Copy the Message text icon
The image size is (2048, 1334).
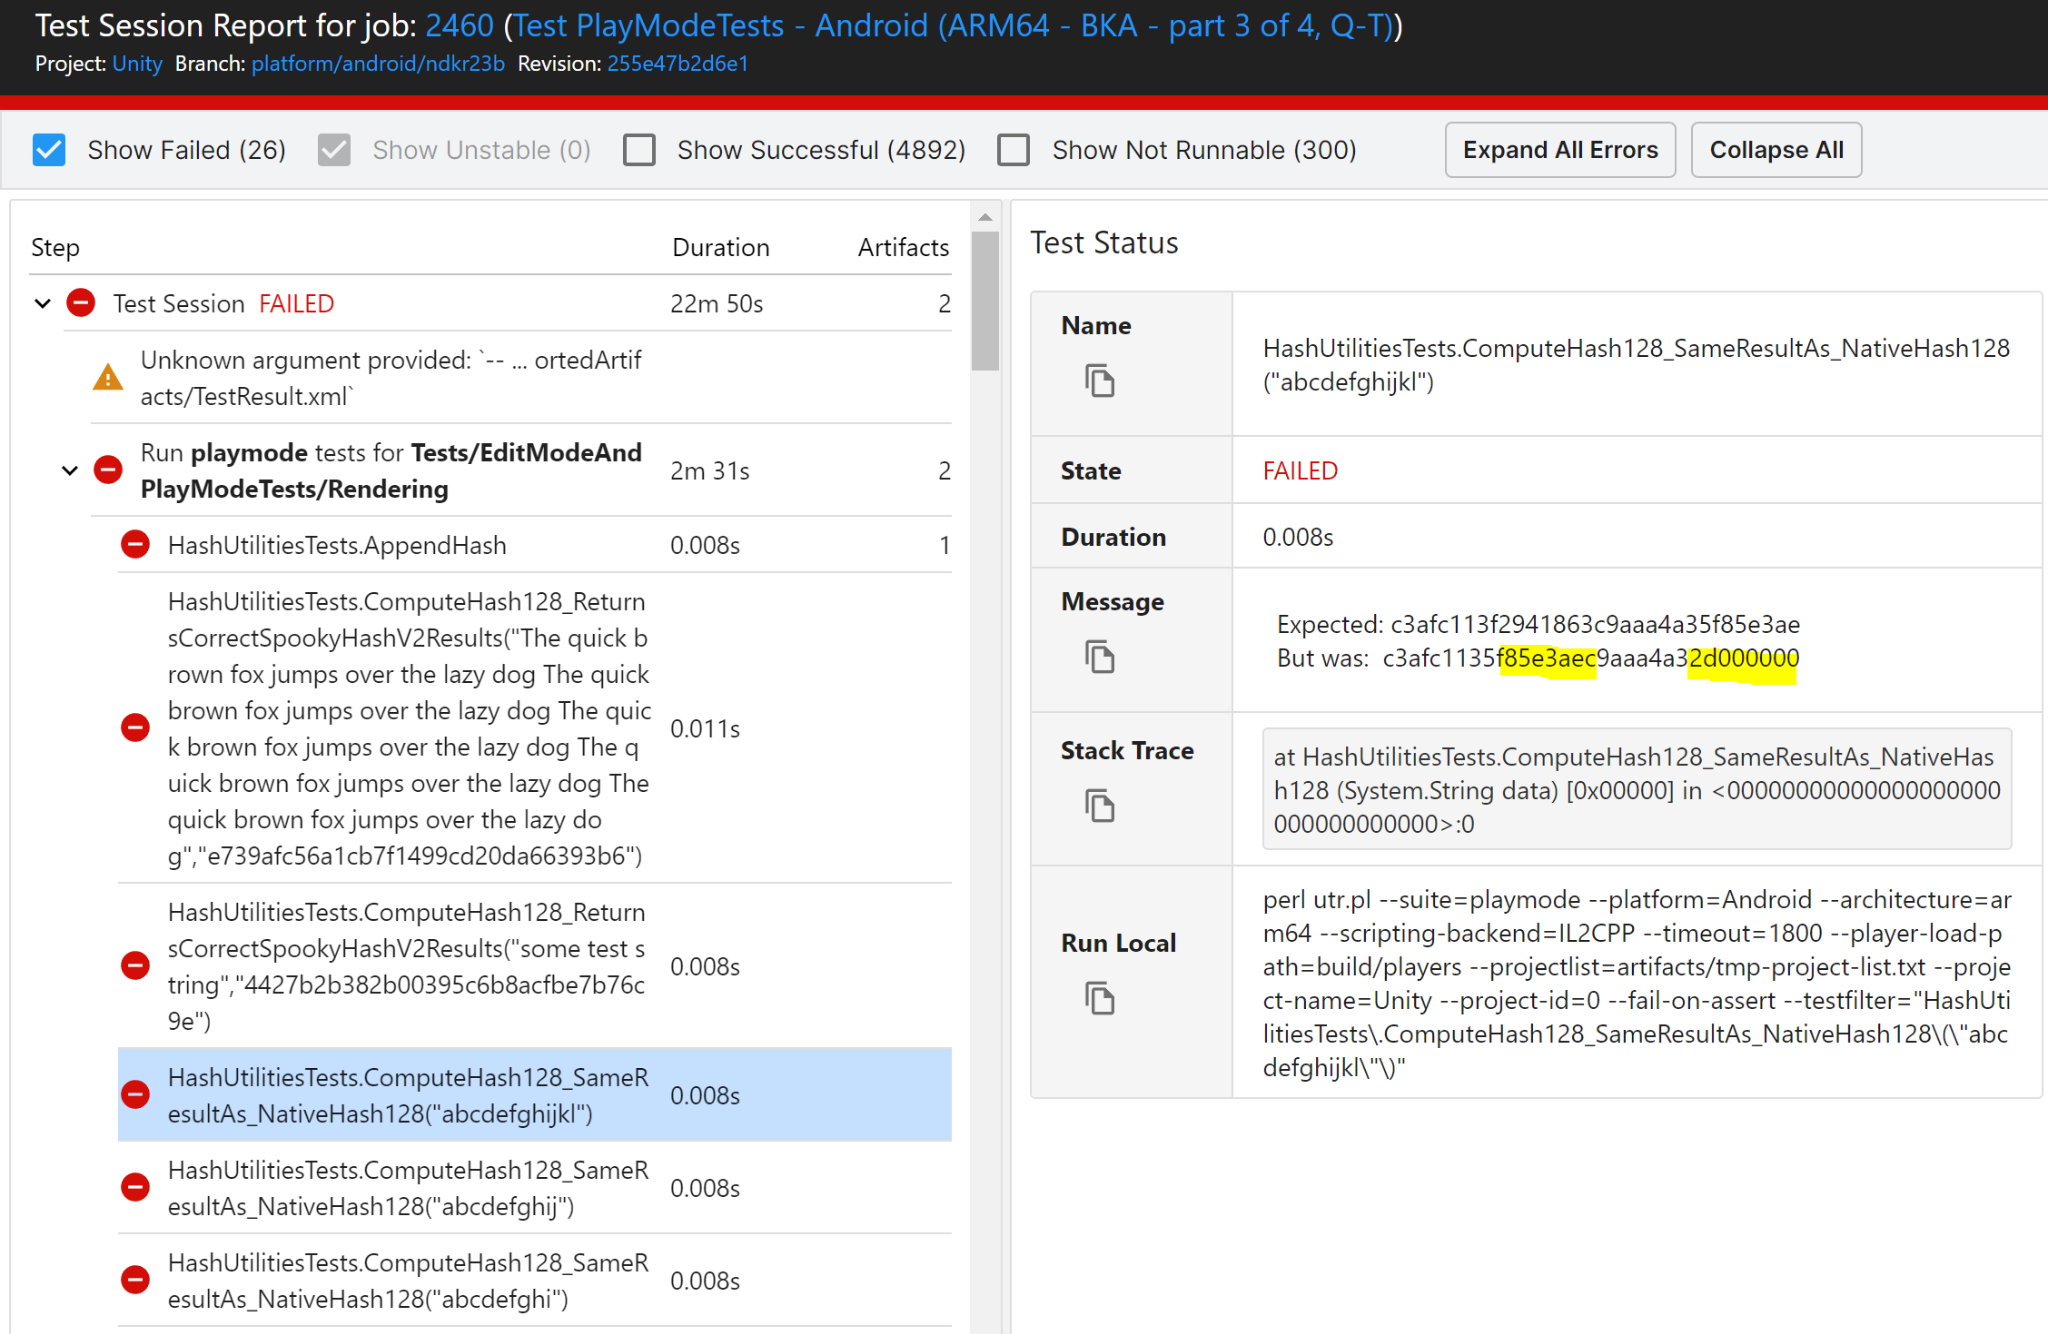coord(1099,657)
